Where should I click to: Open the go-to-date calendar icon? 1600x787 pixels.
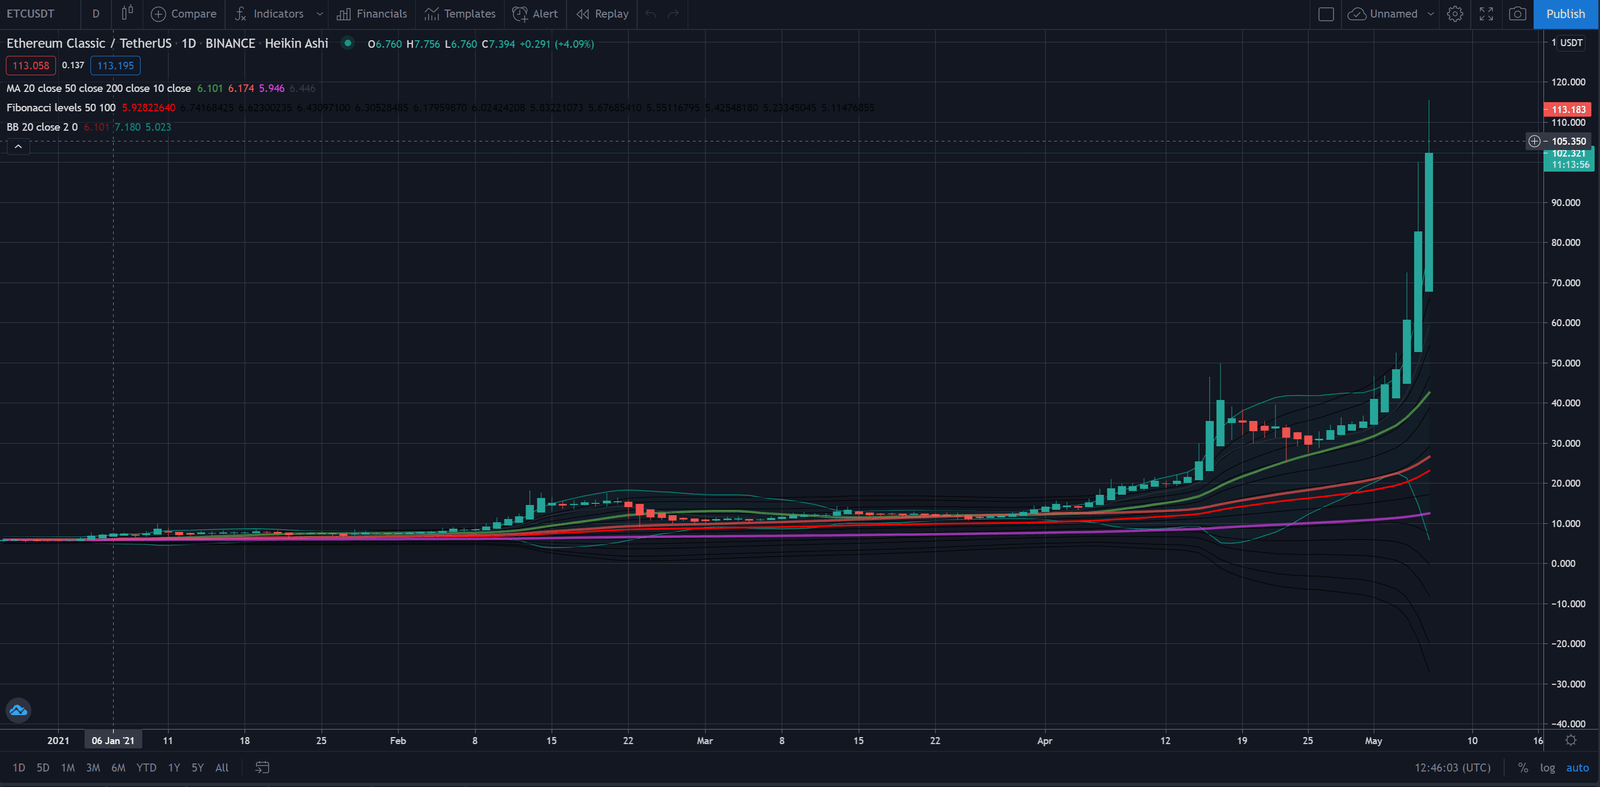pos(262,768)
